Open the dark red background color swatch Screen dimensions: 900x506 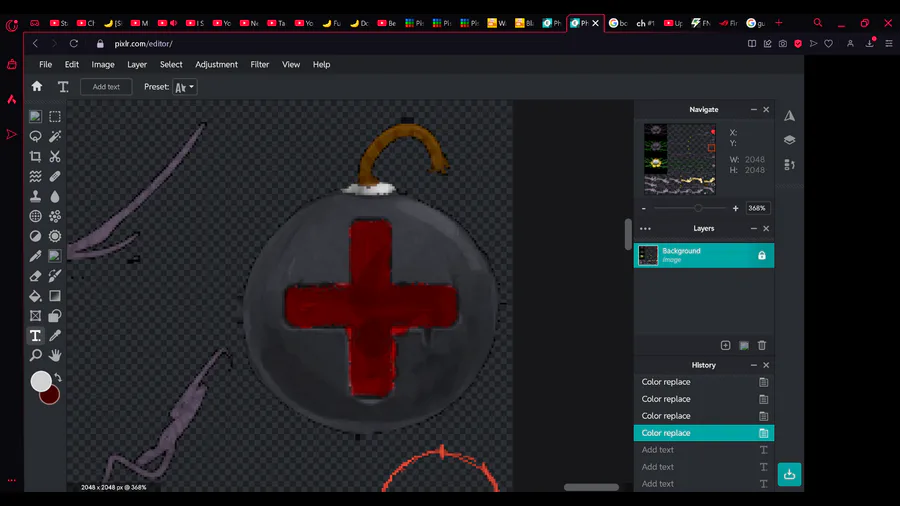tap(53, 397)
